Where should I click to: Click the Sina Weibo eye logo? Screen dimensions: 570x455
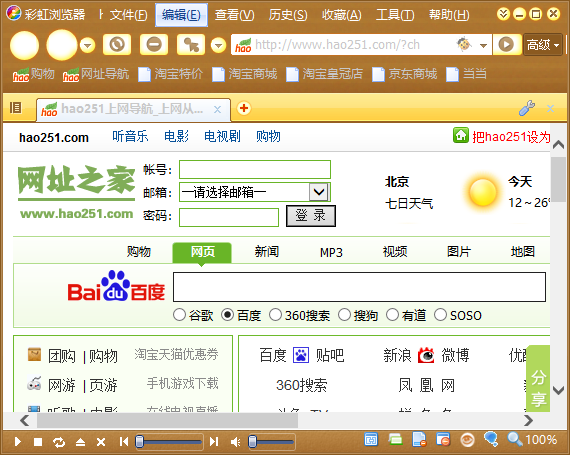pyautogui.click(x=426, y=355)
